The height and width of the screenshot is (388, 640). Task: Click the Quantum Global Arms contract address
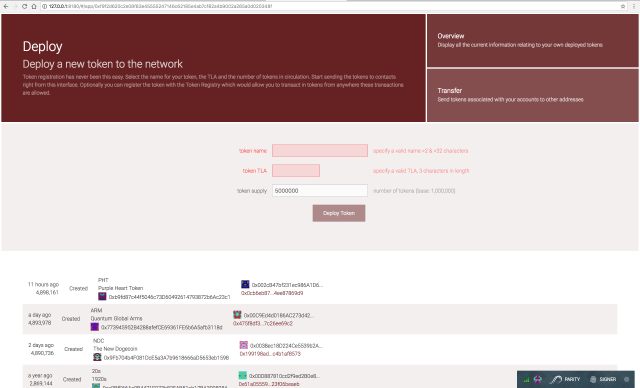(x=162, y=327)
